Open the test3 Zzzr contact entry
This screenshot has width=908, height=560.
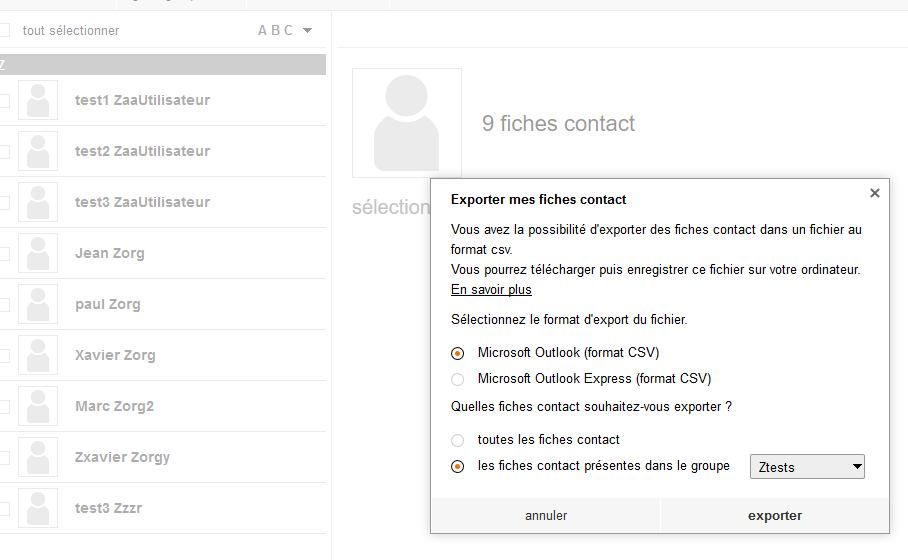point(108,508)
